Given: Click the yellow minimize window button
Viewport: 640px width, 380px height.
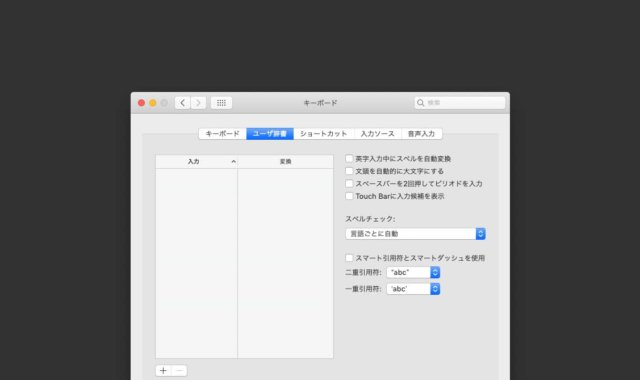Looking at the screenshot, I should [x=153, y=103].
